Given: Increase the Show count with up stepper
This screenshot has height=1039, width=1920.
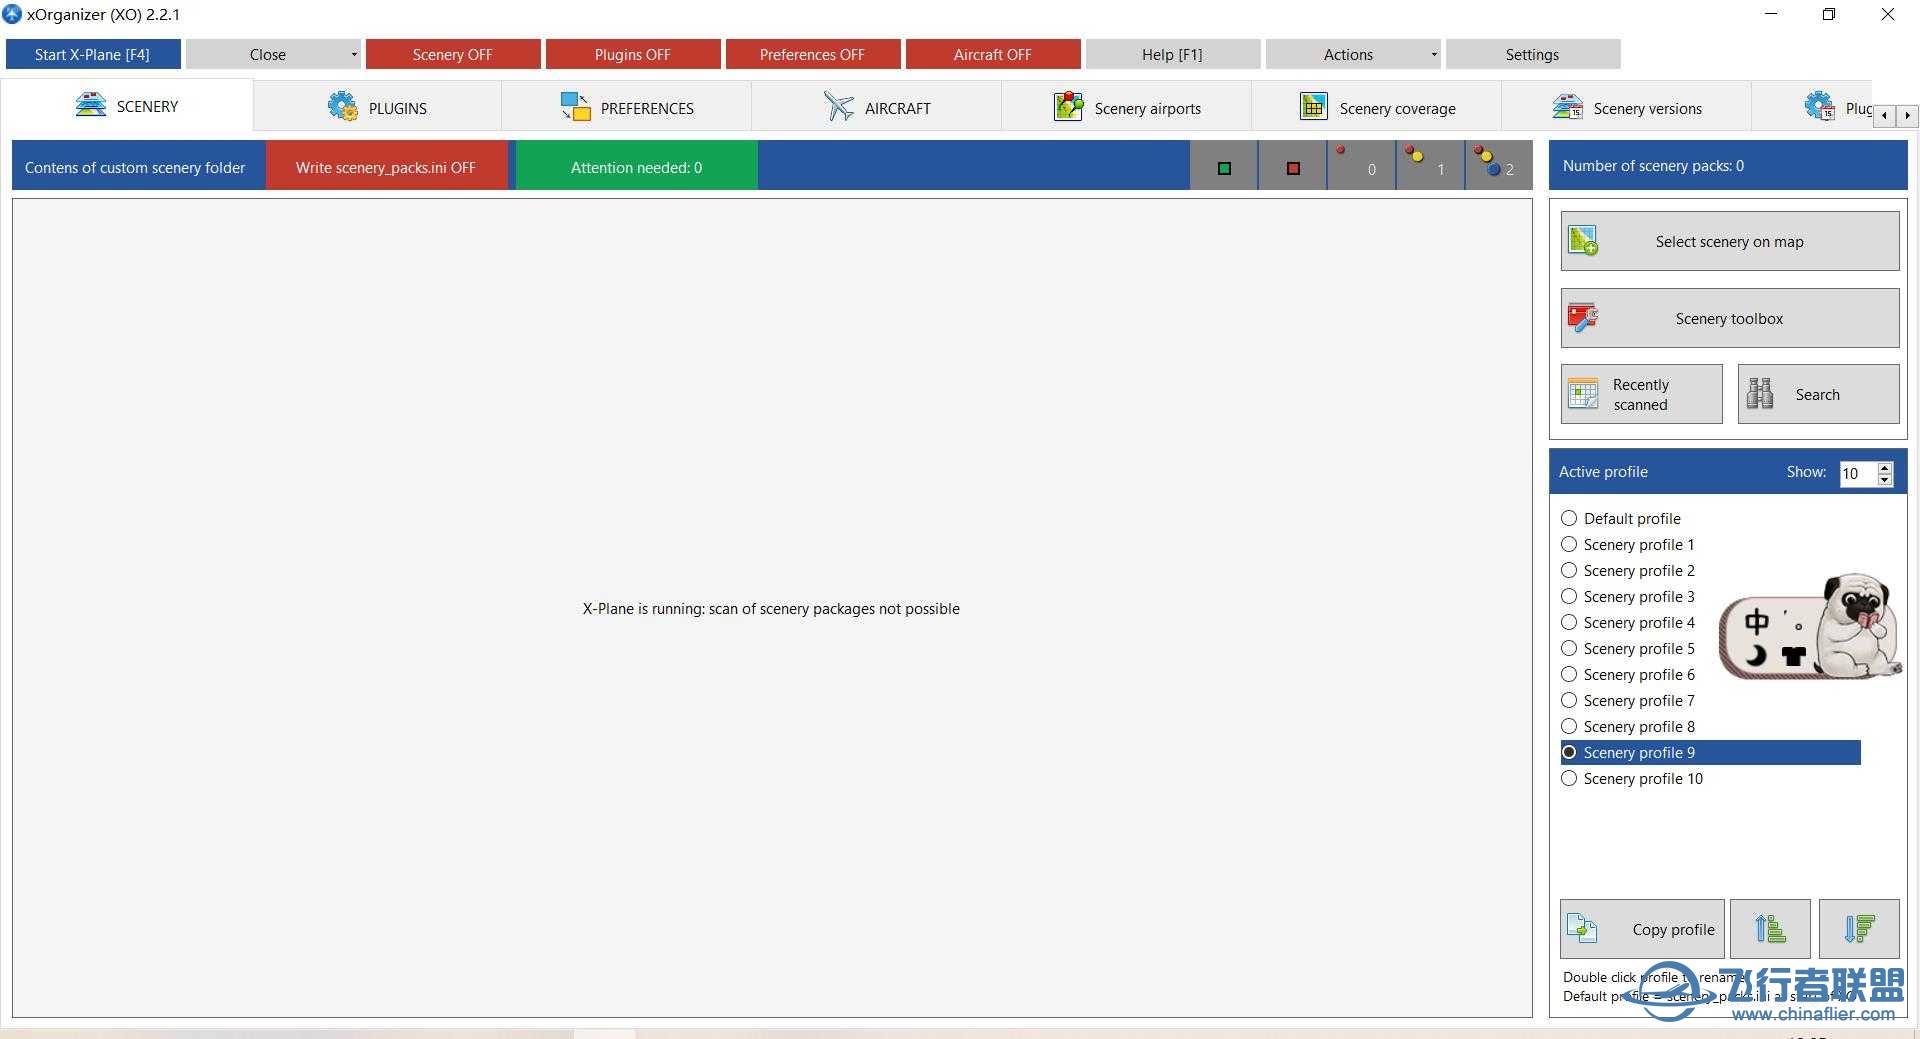Looking at the screenshot, I should (x=1885, y=467).
